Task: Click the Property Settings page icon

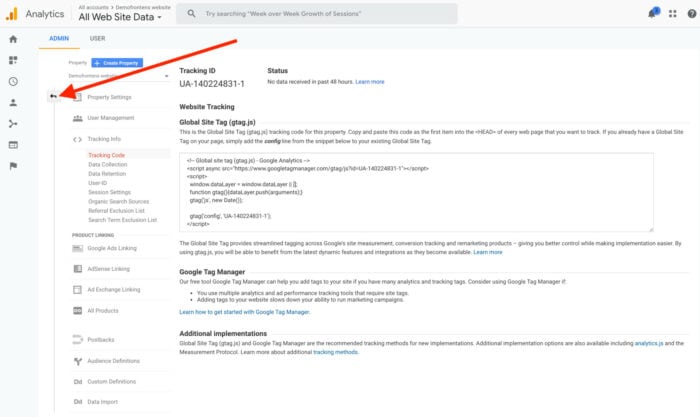Action: [x=77, y=97]
